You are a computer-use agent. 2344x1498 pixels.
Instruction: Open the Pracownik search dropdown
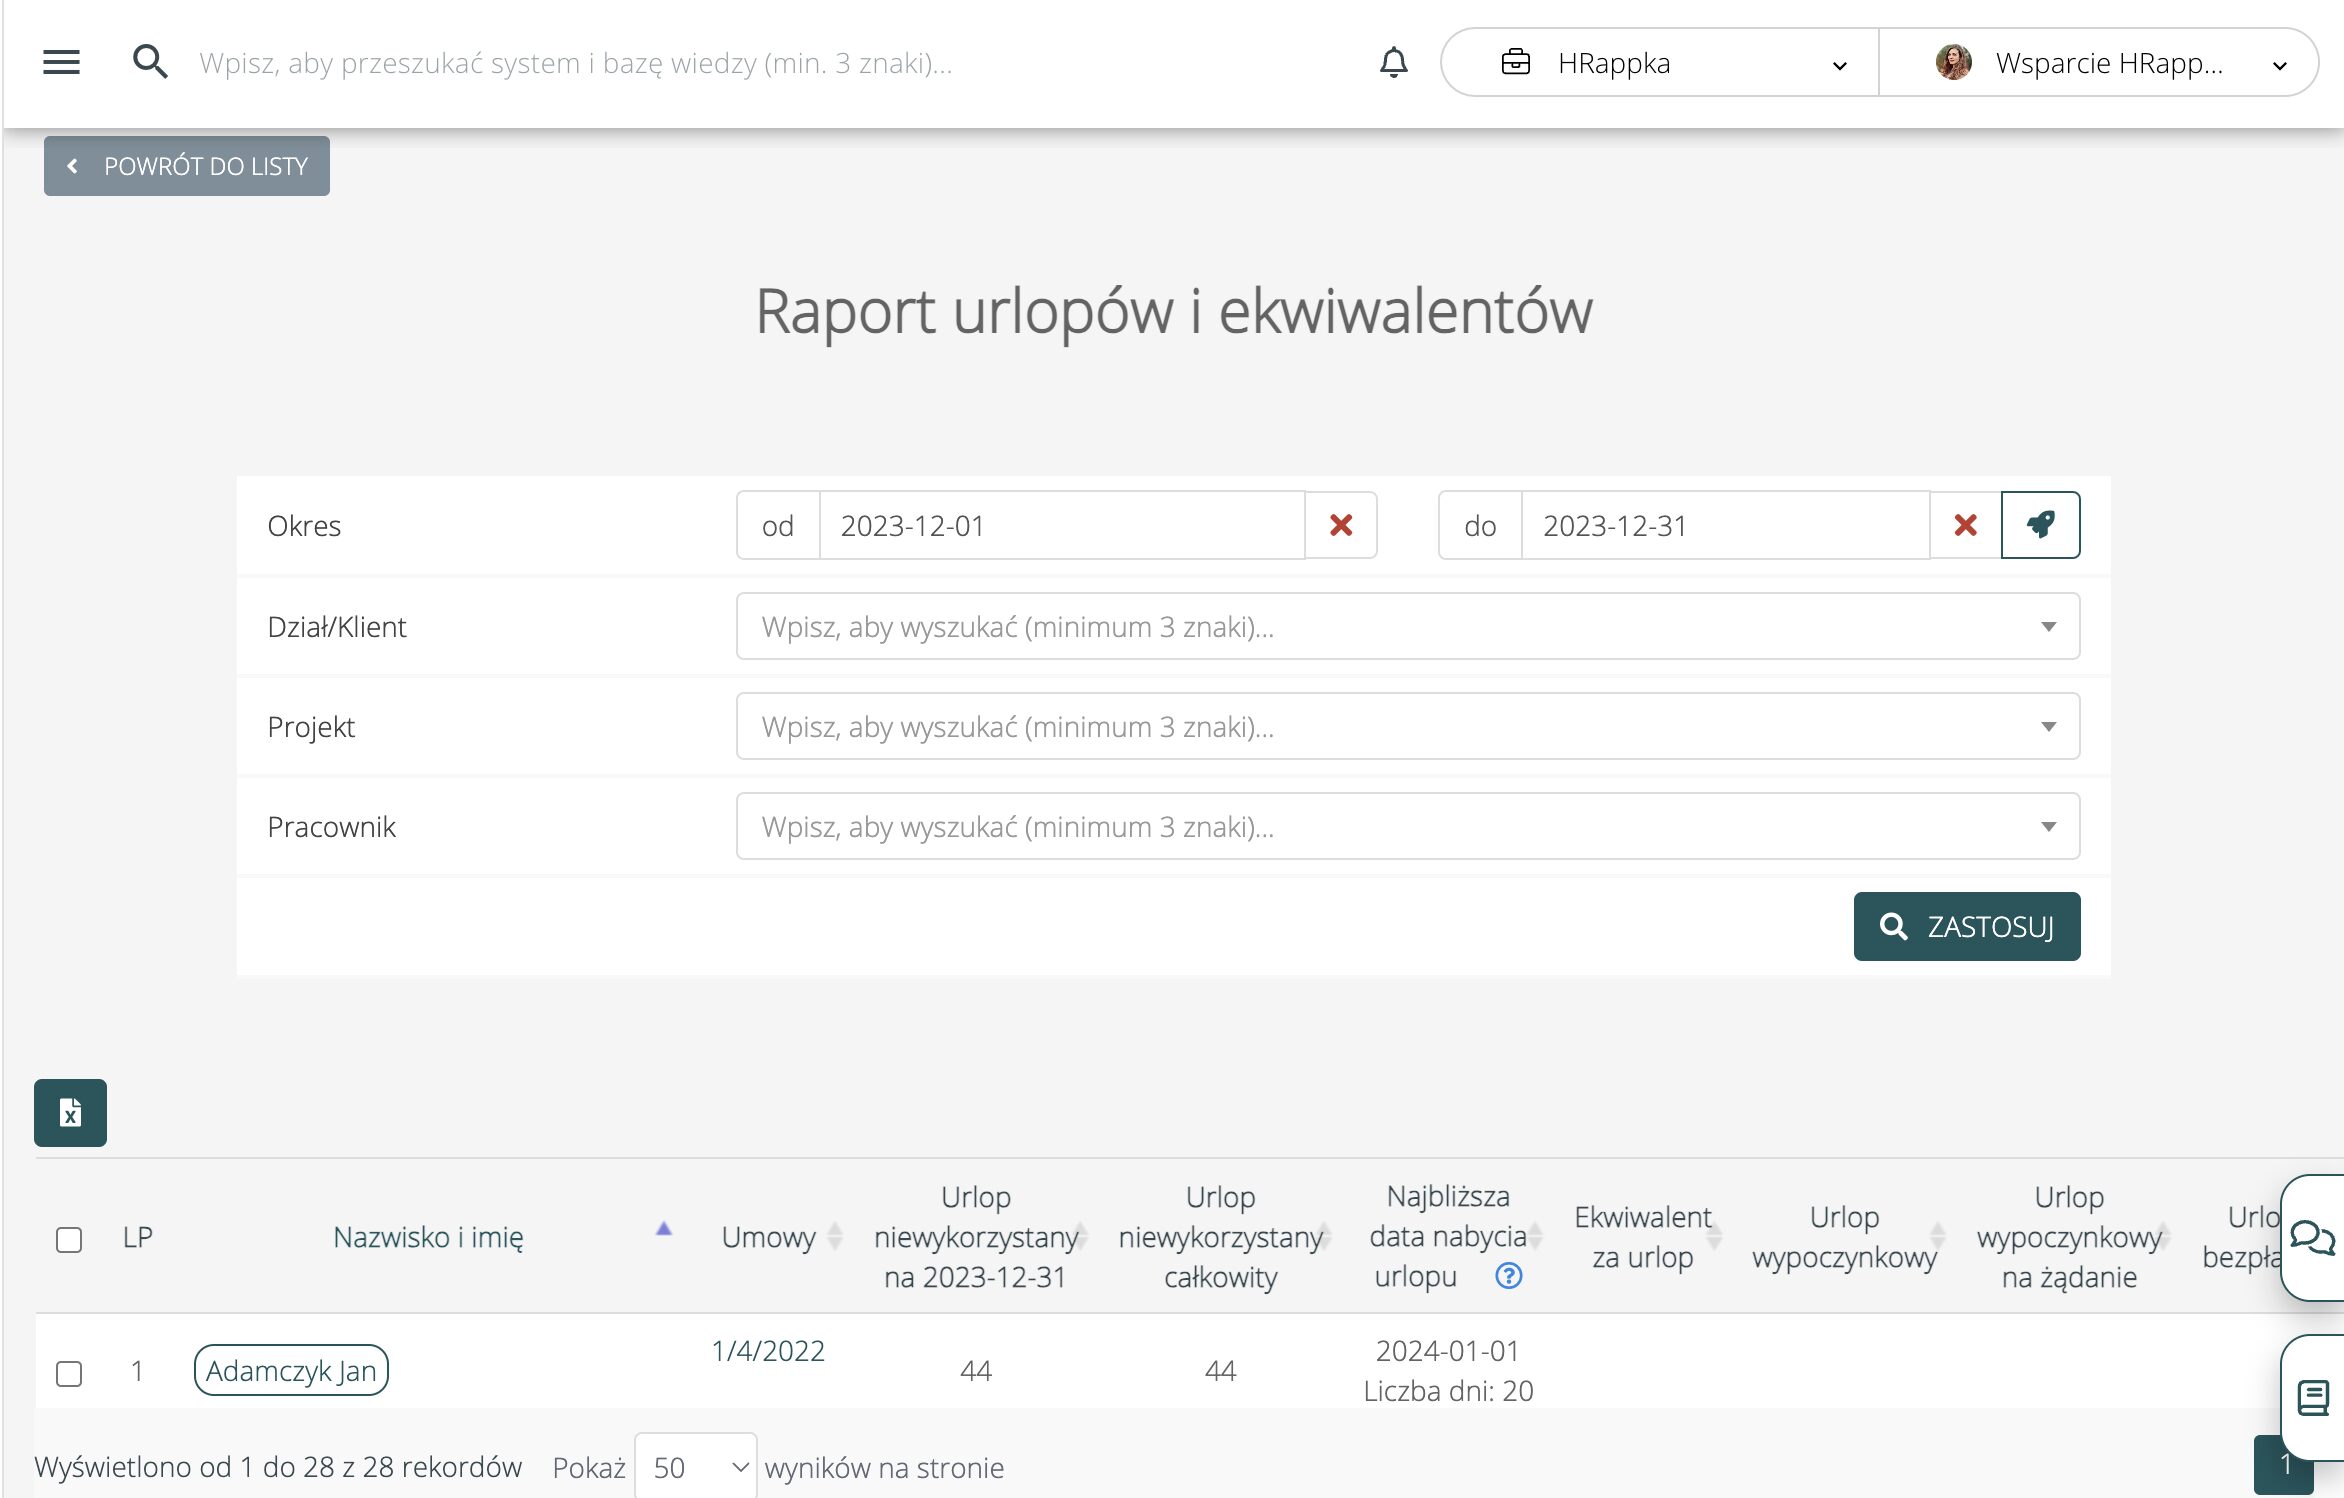click(x=1407, y=826)
